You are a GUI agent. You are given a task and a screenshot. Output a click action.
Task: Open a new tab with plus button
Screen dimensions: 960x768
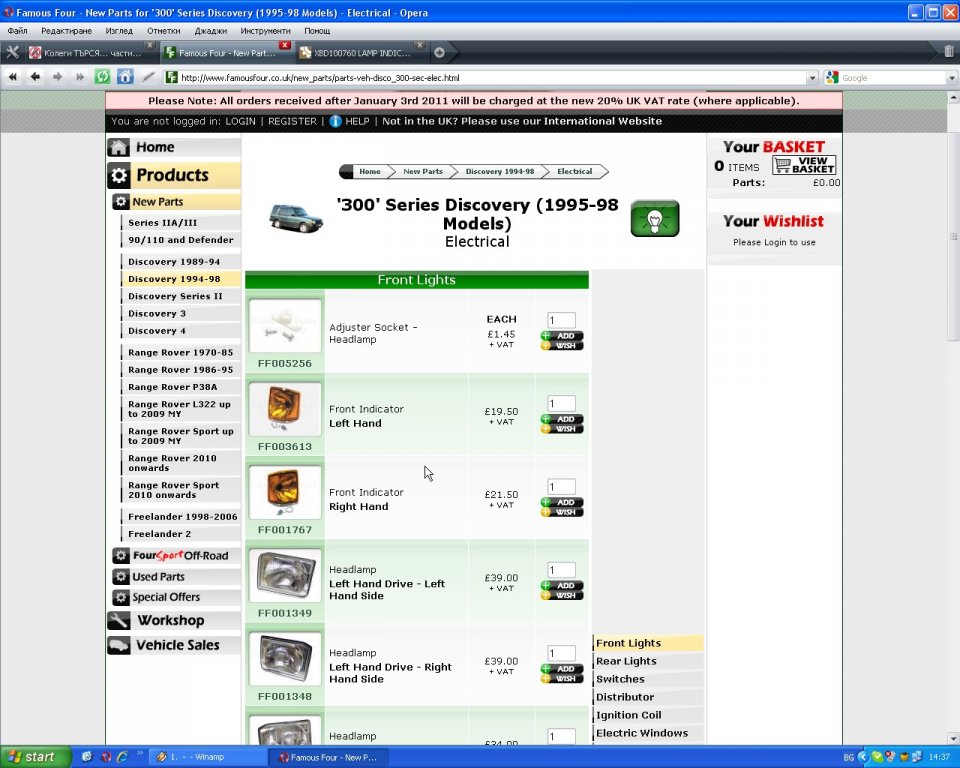point(439,53)
